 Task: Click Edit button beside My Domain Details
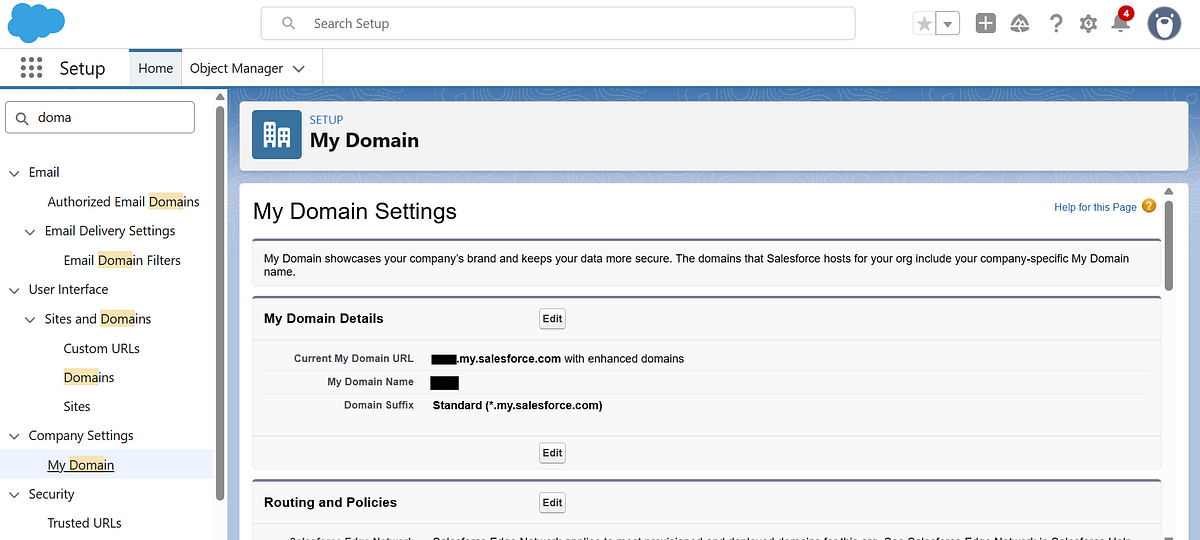click(x=552, y=318)
